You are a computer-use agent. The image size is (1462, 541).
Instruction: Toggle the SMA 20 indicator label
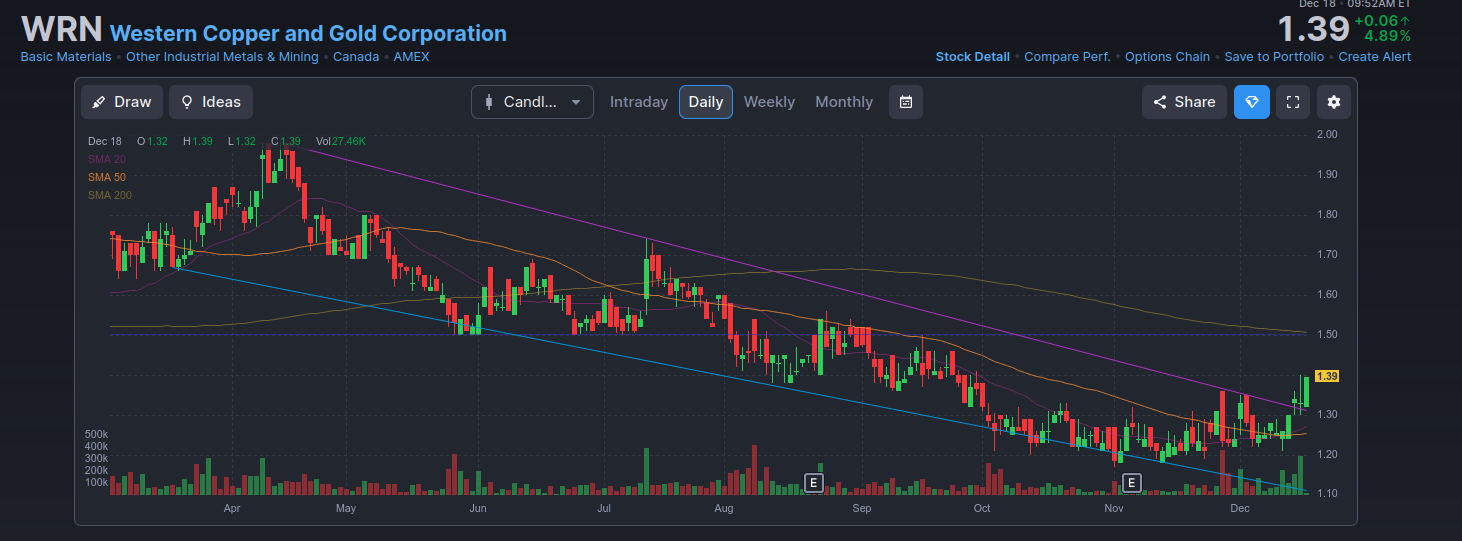pos(106,159)
